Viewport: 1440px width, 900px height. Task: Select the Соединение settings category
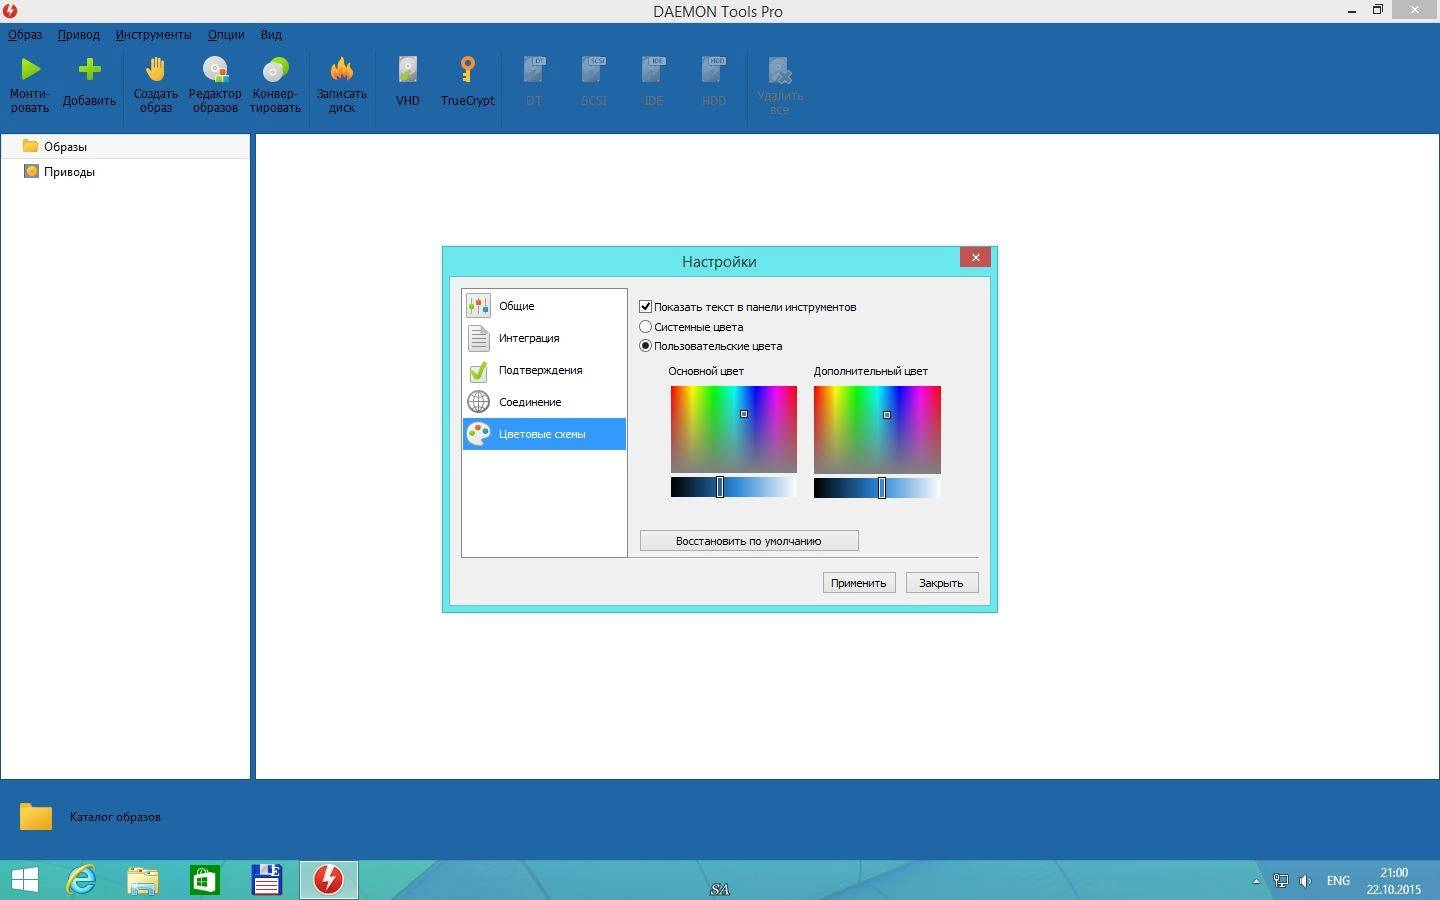point(544,402)
